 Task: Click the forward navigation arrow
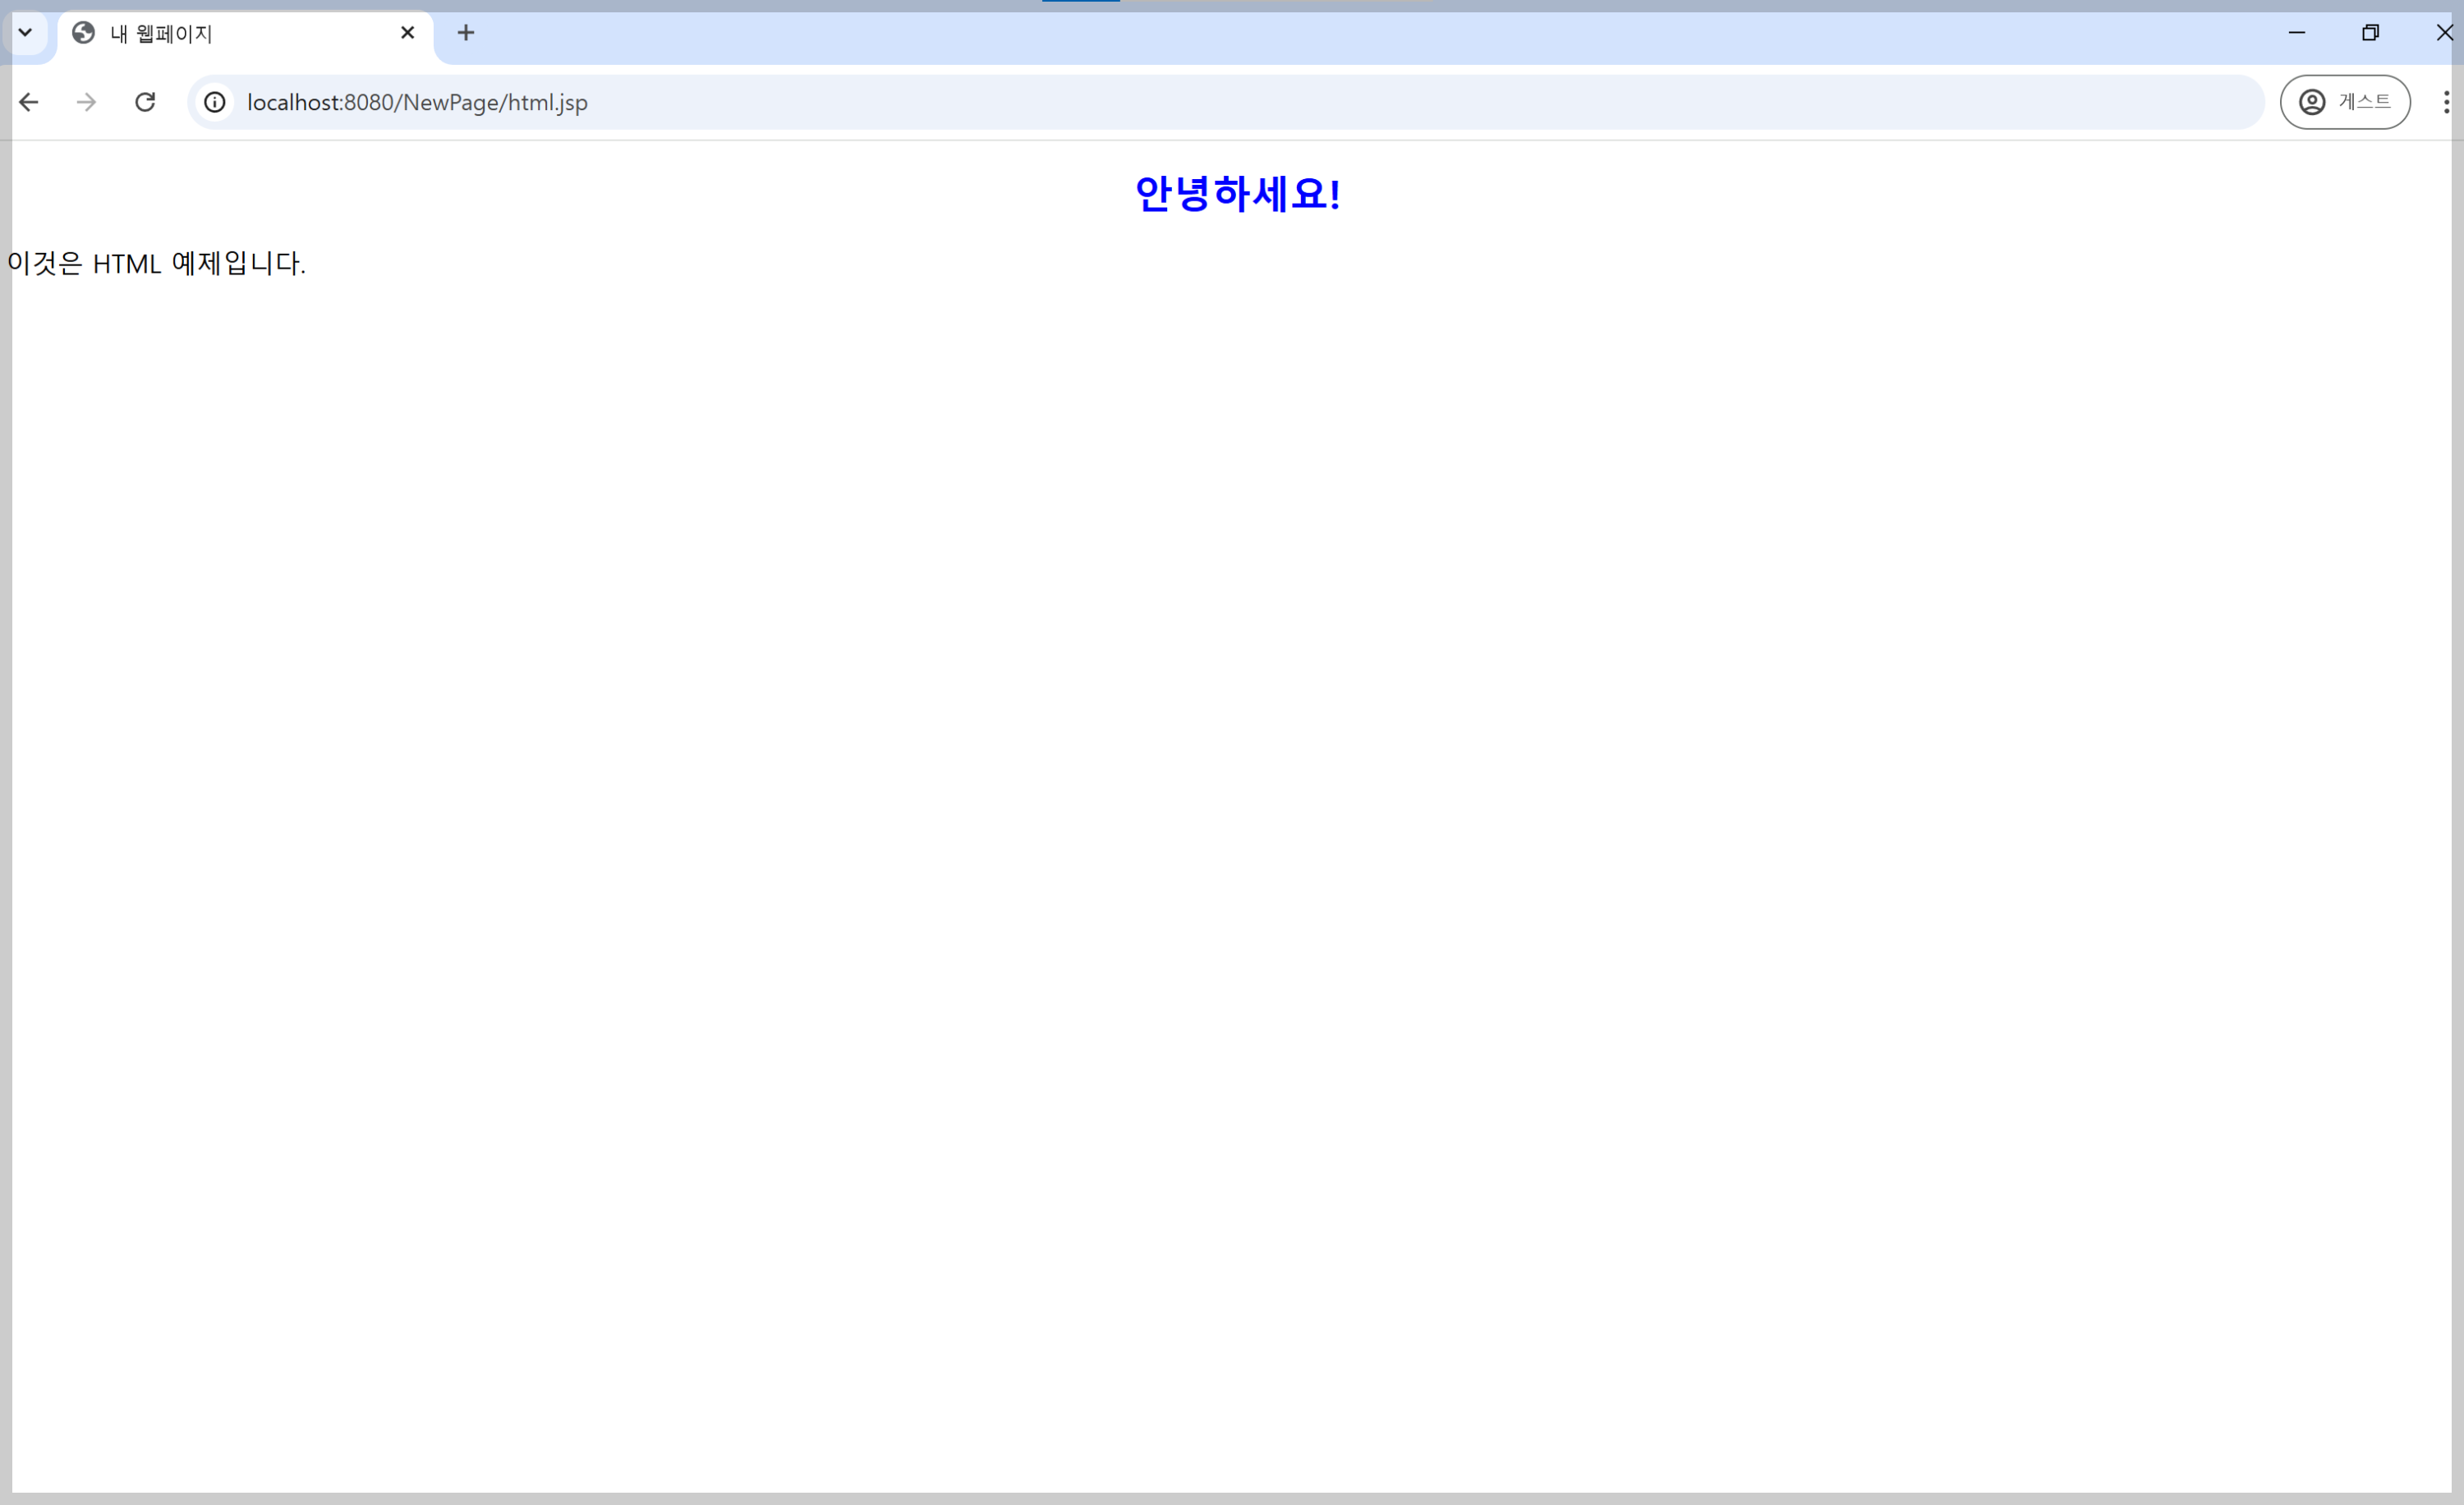[87, 102]
